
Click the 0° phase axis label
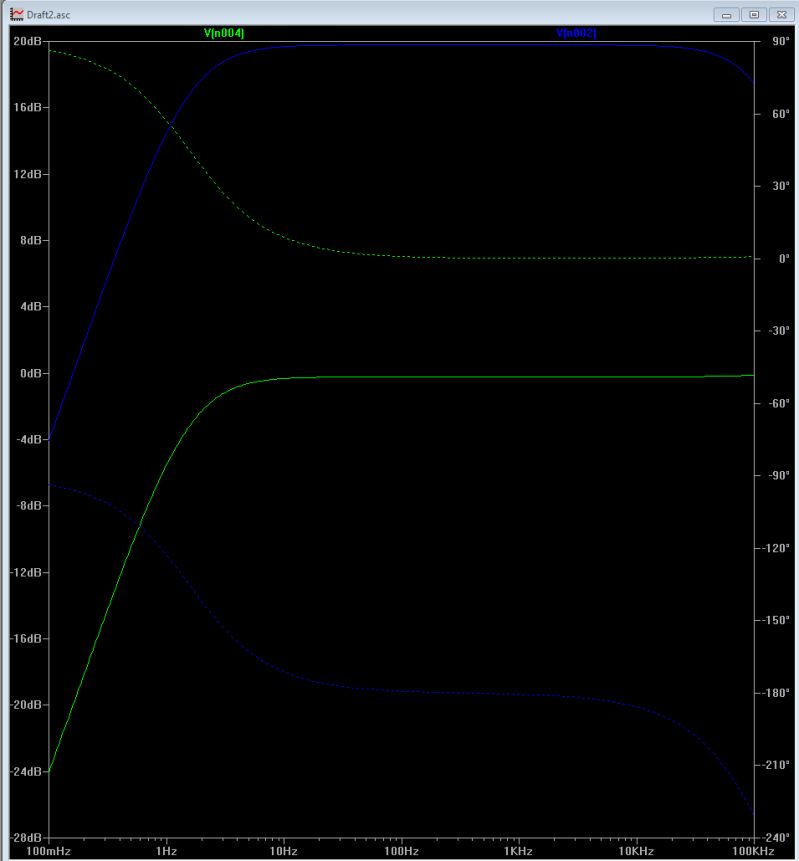click(784, 259)
